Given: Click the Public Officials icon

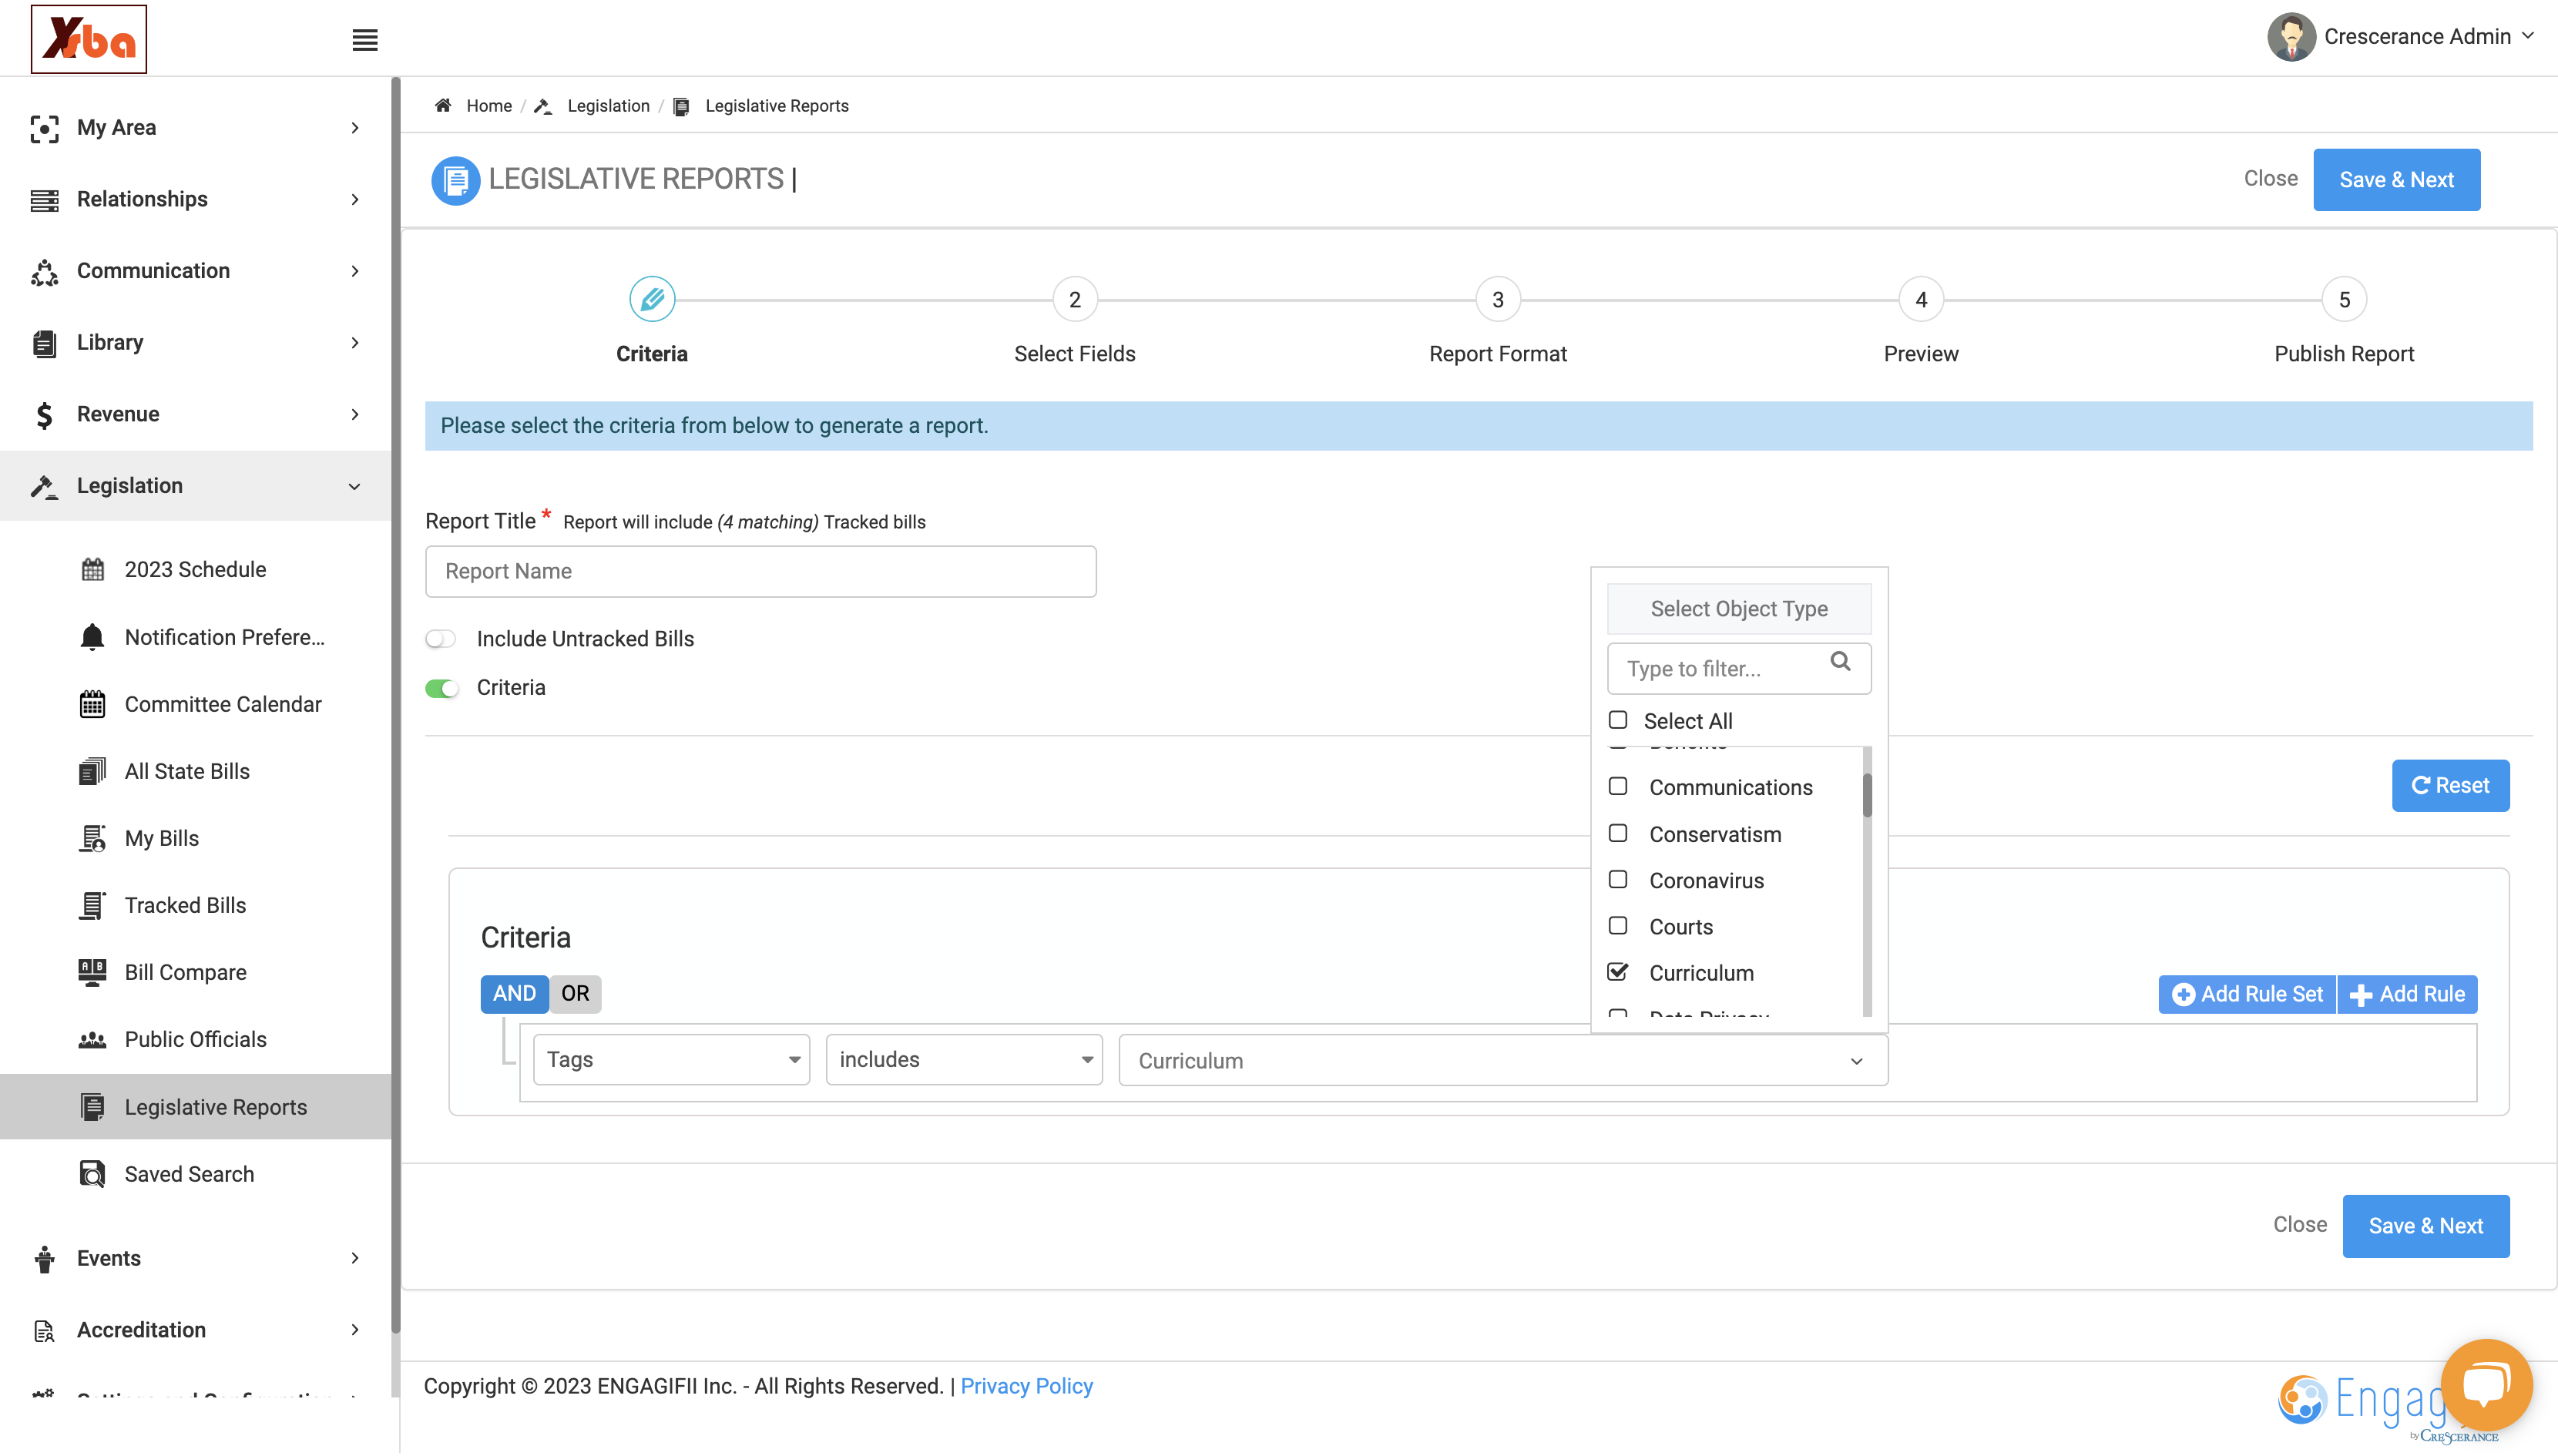Looking at the screenshot, I should click(x=92, y=1039).
